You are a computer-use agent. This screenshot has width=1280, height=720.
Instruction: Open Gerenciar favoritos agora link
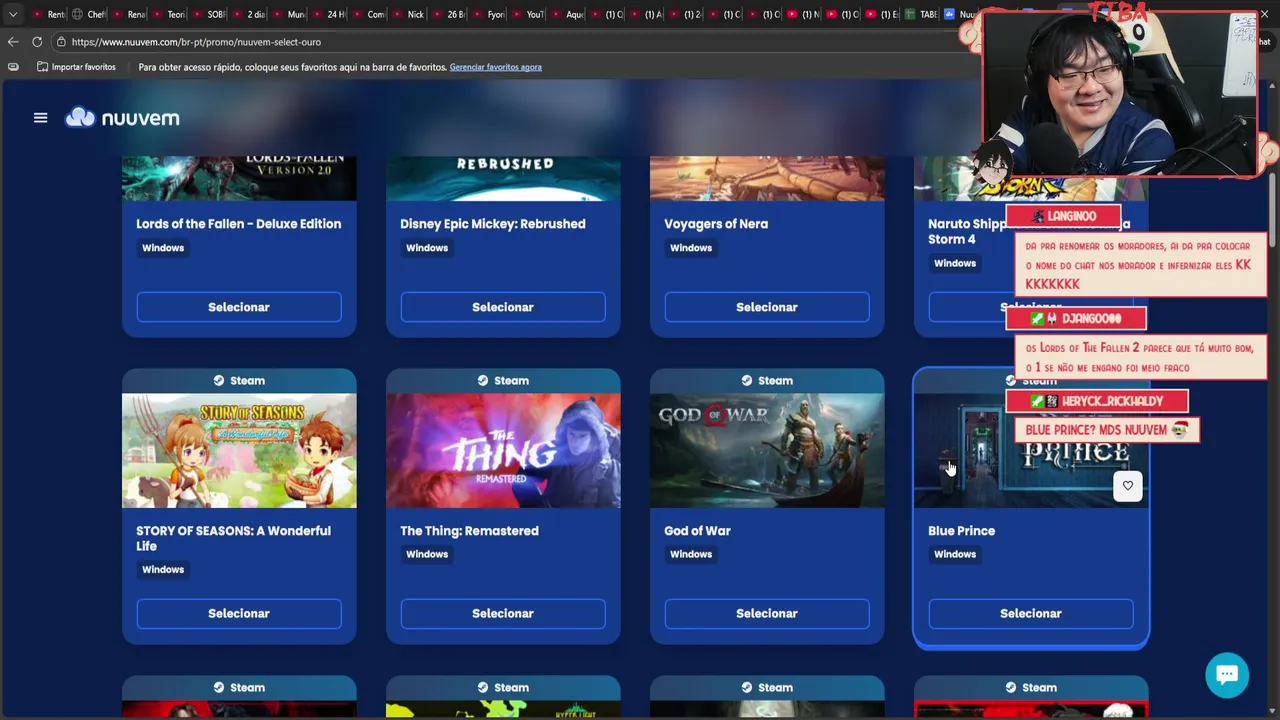(495, 67)
